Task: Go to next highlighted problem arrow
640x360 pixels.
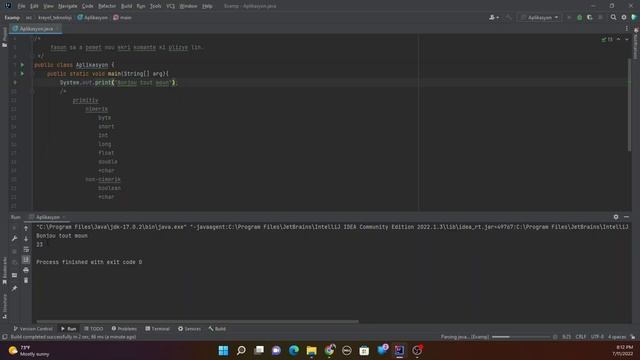Action: coord(627,40)
